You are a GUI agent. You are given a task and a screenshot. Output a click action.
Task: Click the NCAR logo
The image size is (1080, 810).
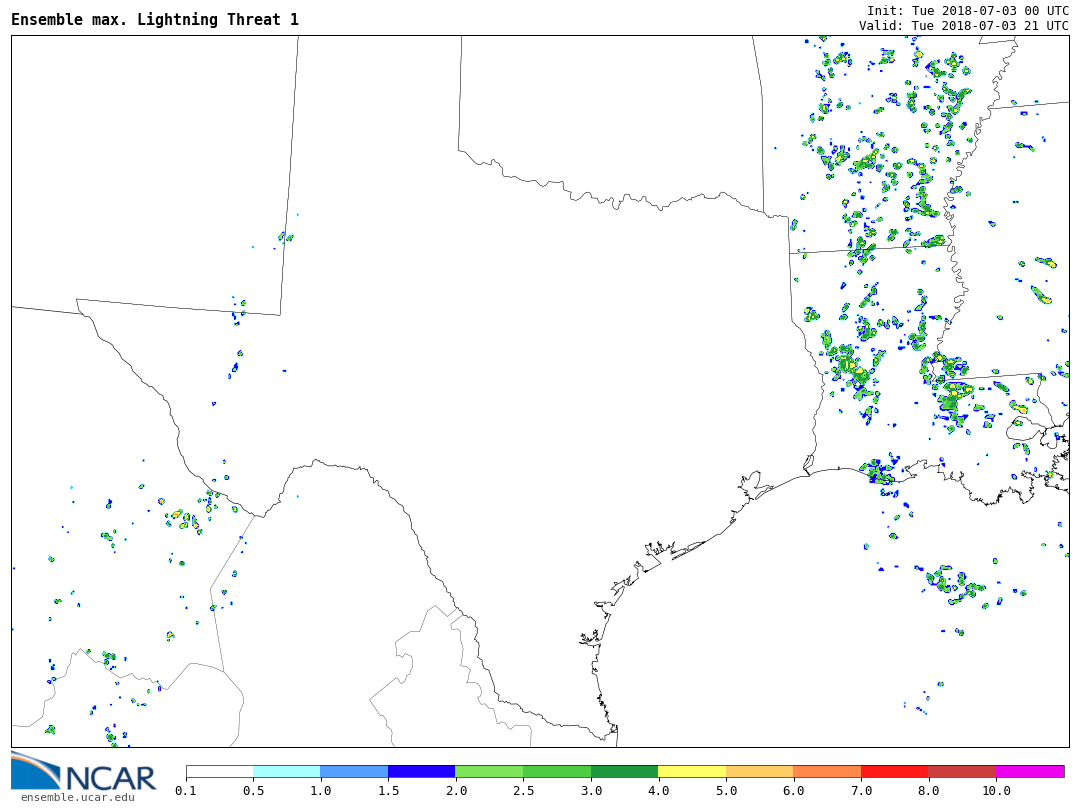click(x=84, y=772)
